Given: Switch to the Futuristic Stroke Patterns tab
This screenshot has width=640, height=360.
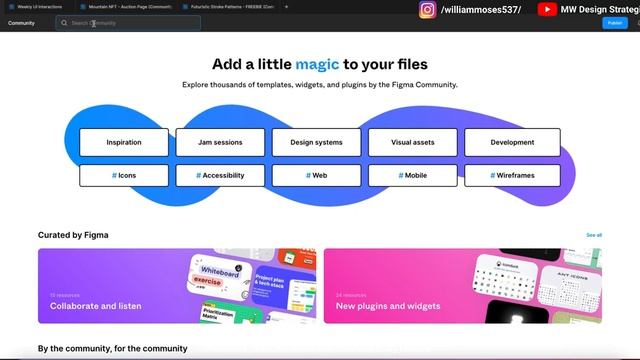Looking at the screenshot, I should (229, 7).
